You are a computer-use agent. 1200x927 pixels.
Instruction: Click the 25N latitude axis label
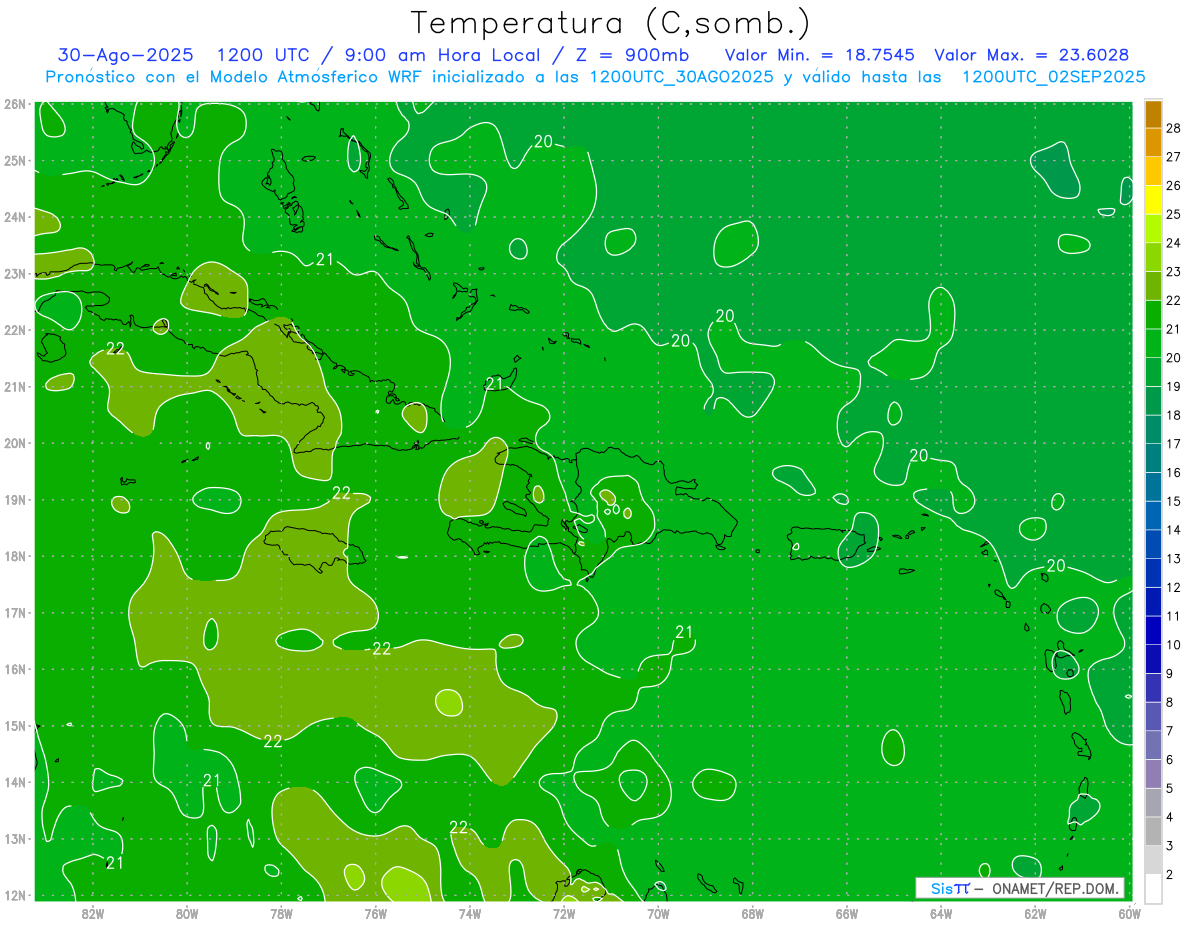coord(14,160)
